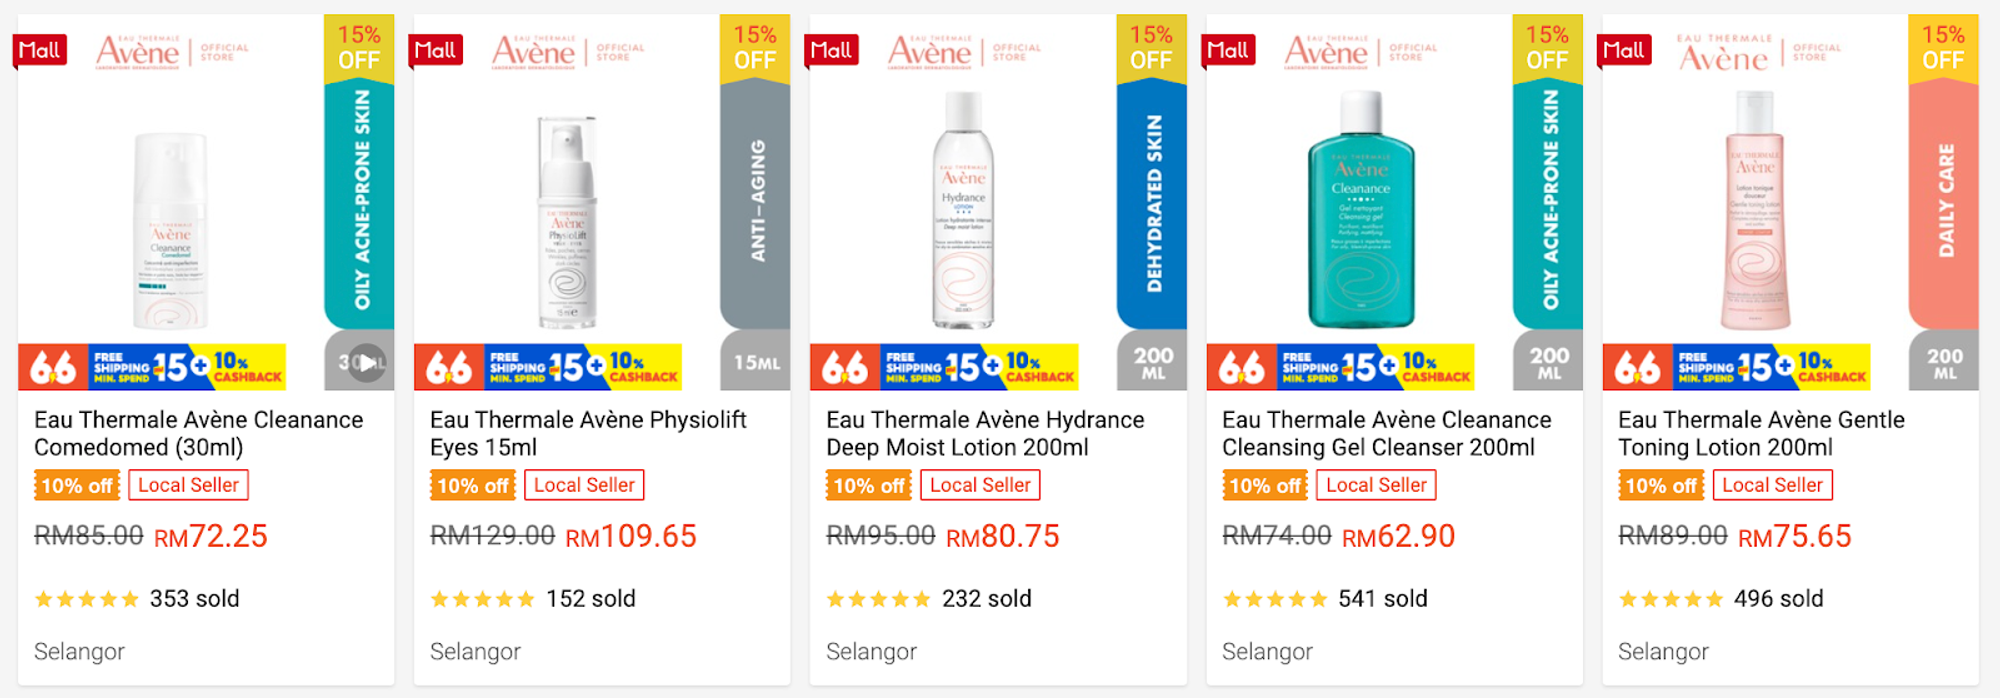Click the Avène Official Store logo on Hydrance
The width and height of the screenshot is (2000, 698).
[964, 52]
